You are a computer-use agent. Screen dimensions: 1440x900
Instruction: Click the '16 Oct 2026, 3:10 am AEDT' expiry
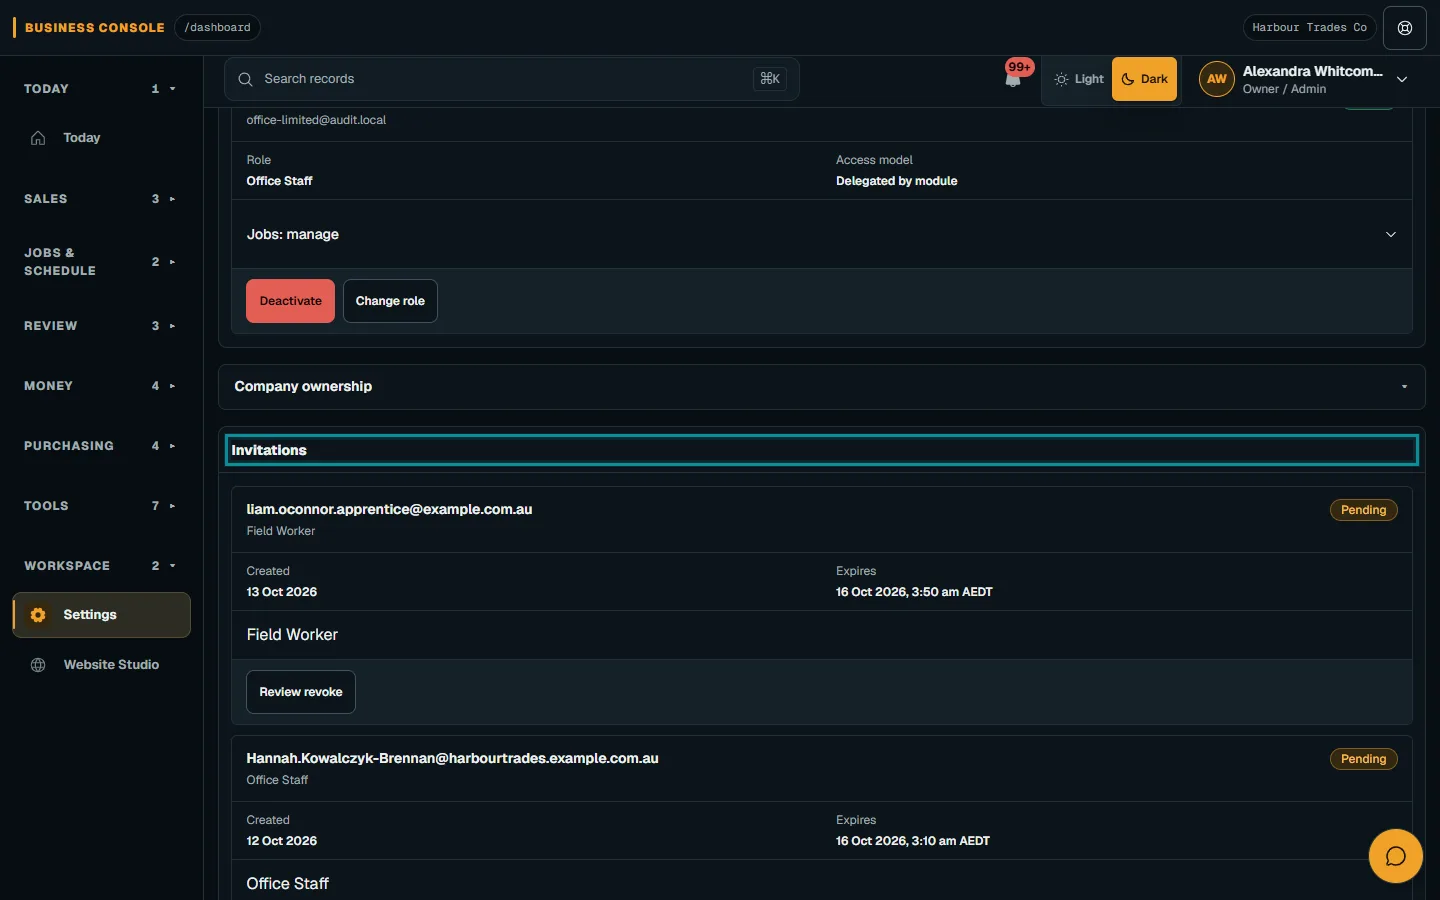[913, 841]
